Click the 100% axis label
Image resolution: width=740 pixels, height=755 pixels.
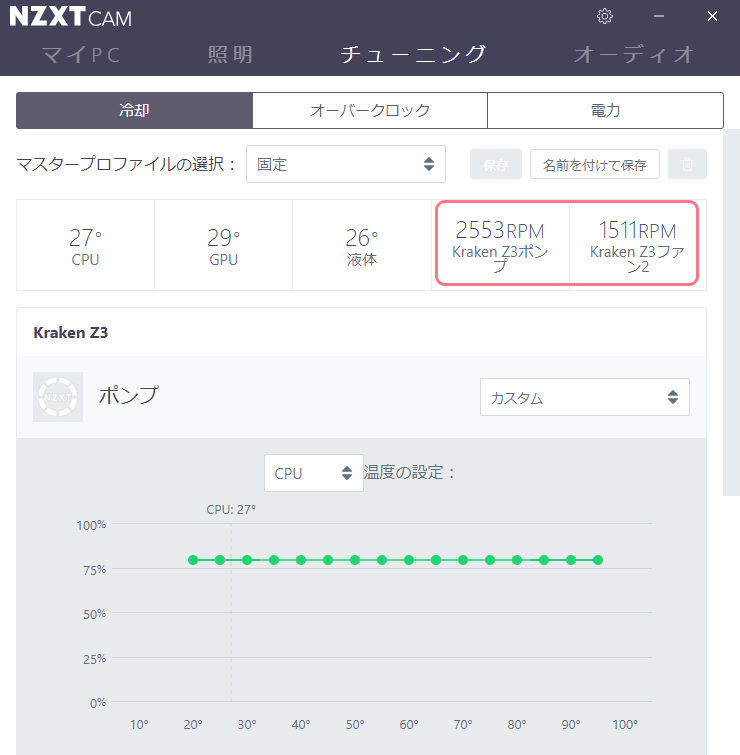click(x=91, y=525)
